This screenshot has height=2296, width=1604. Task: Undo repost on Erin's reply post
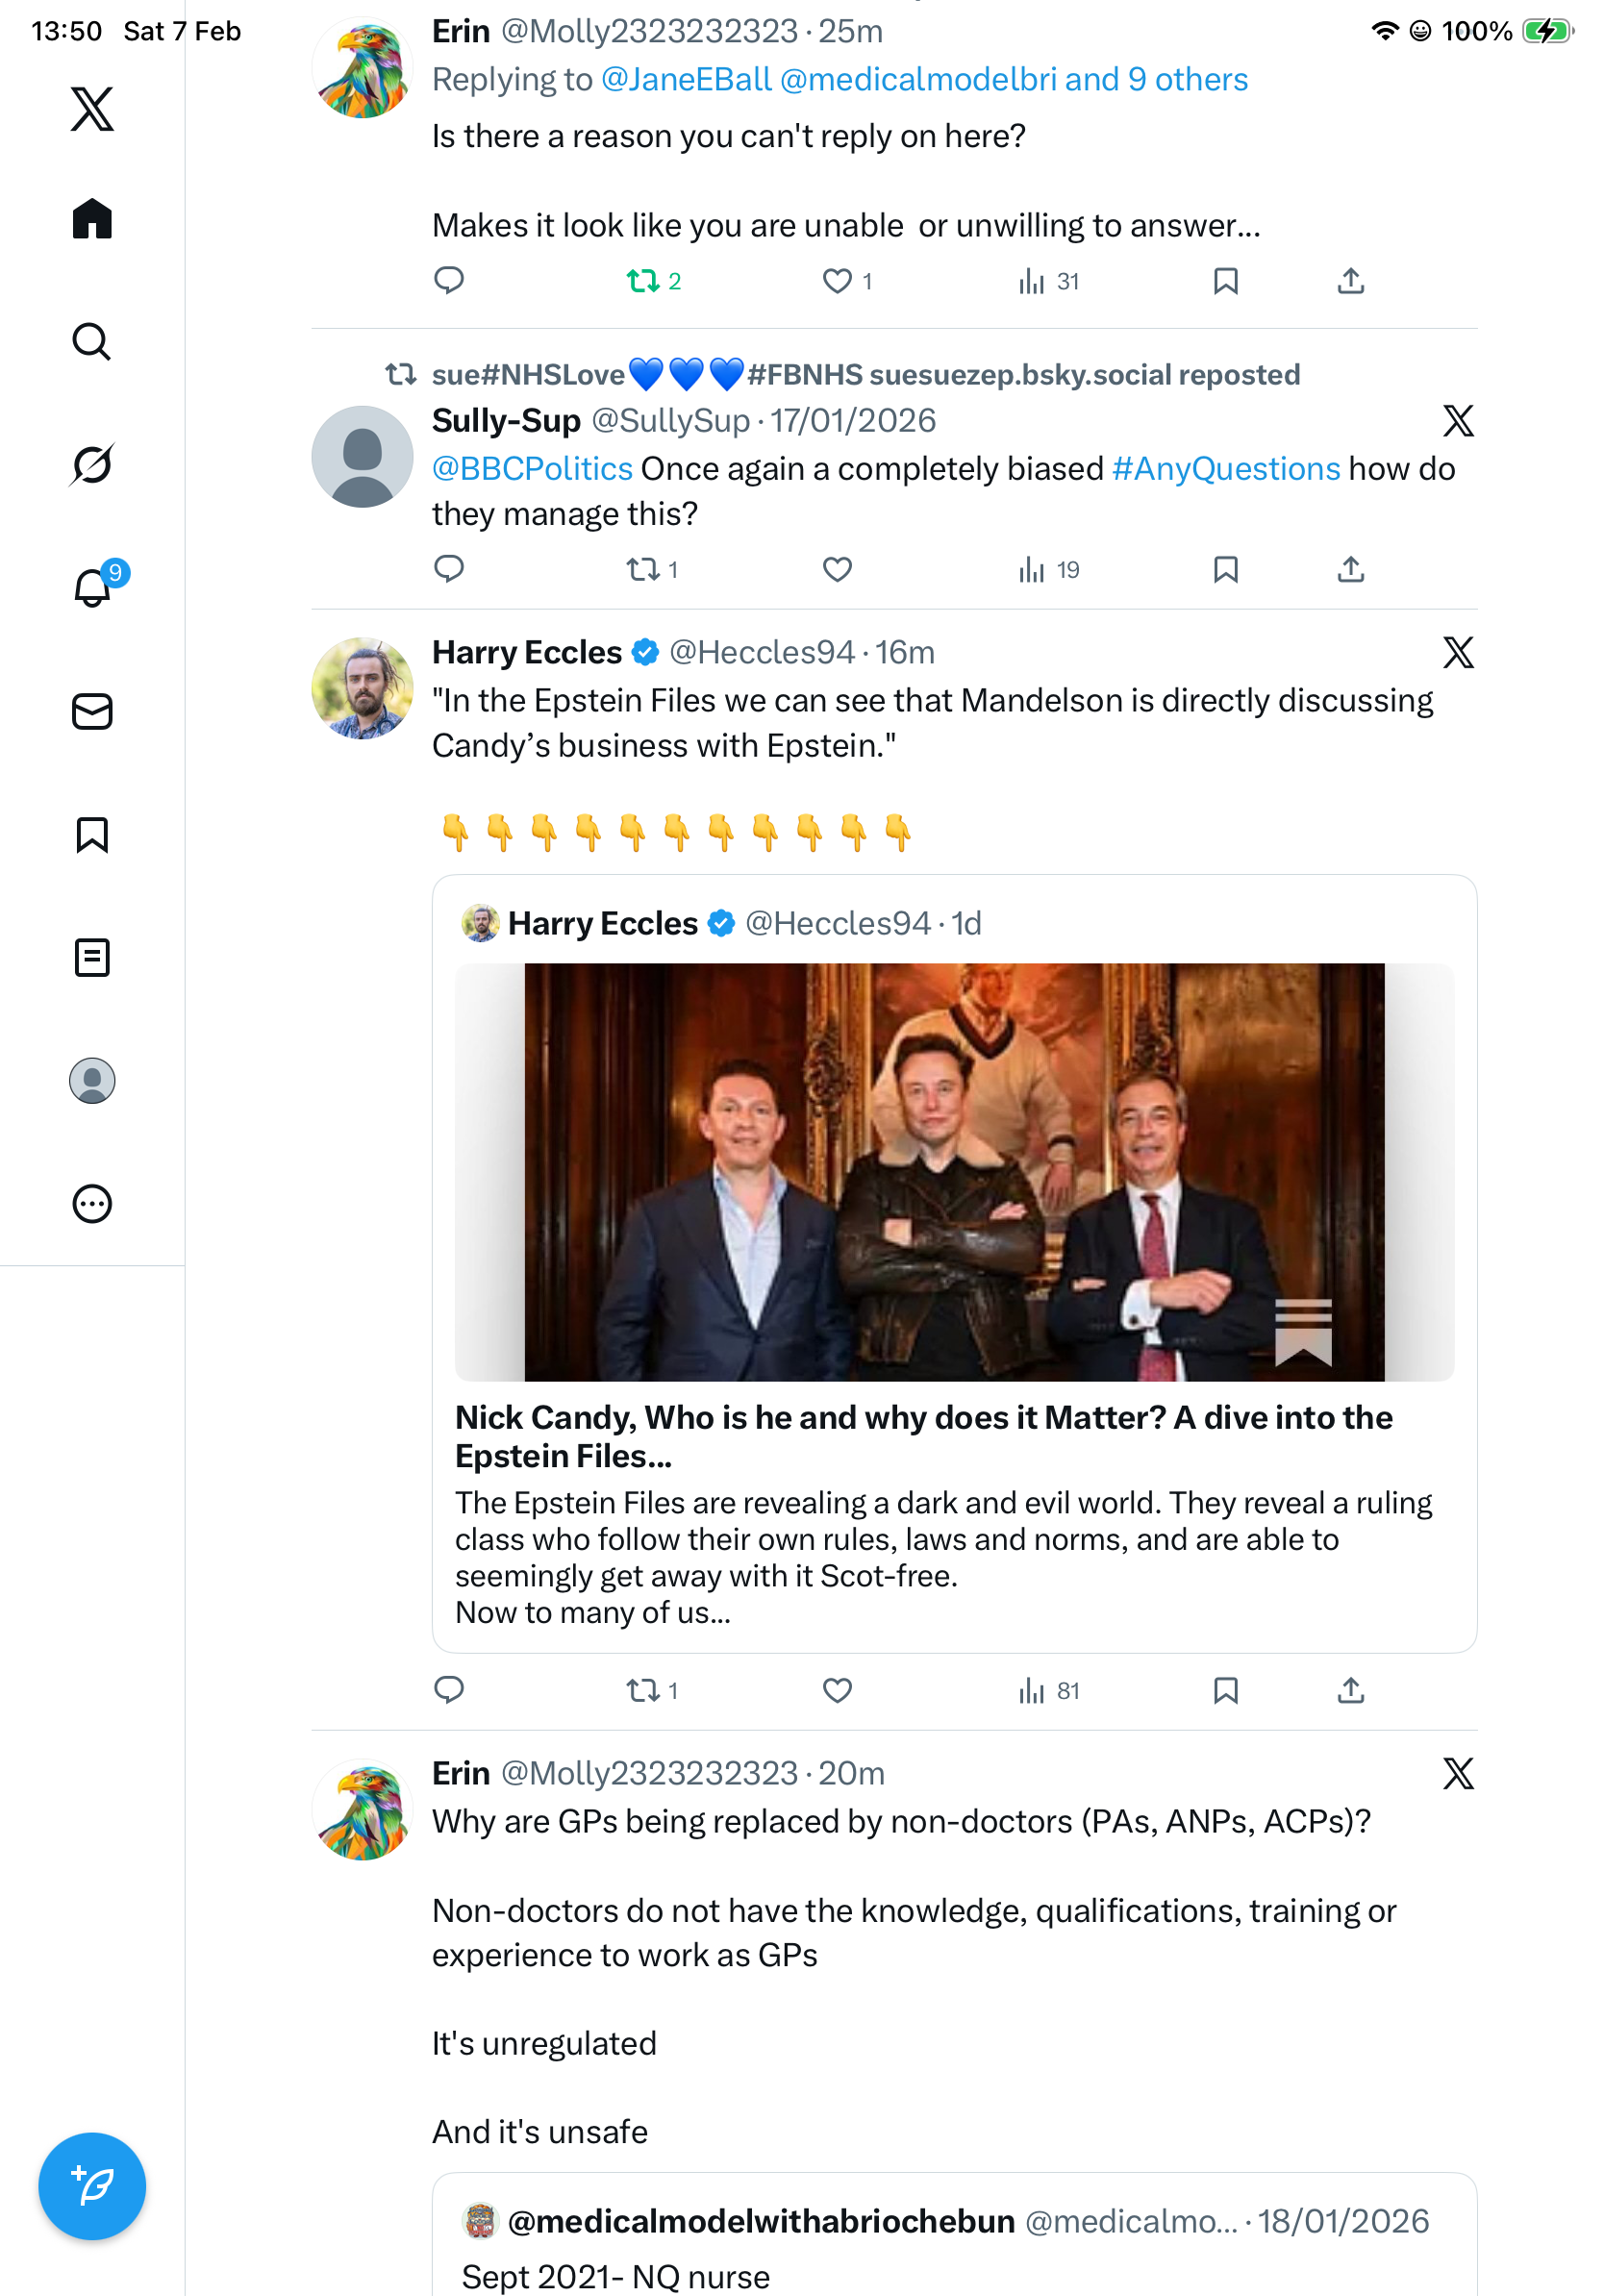(643, 281)
